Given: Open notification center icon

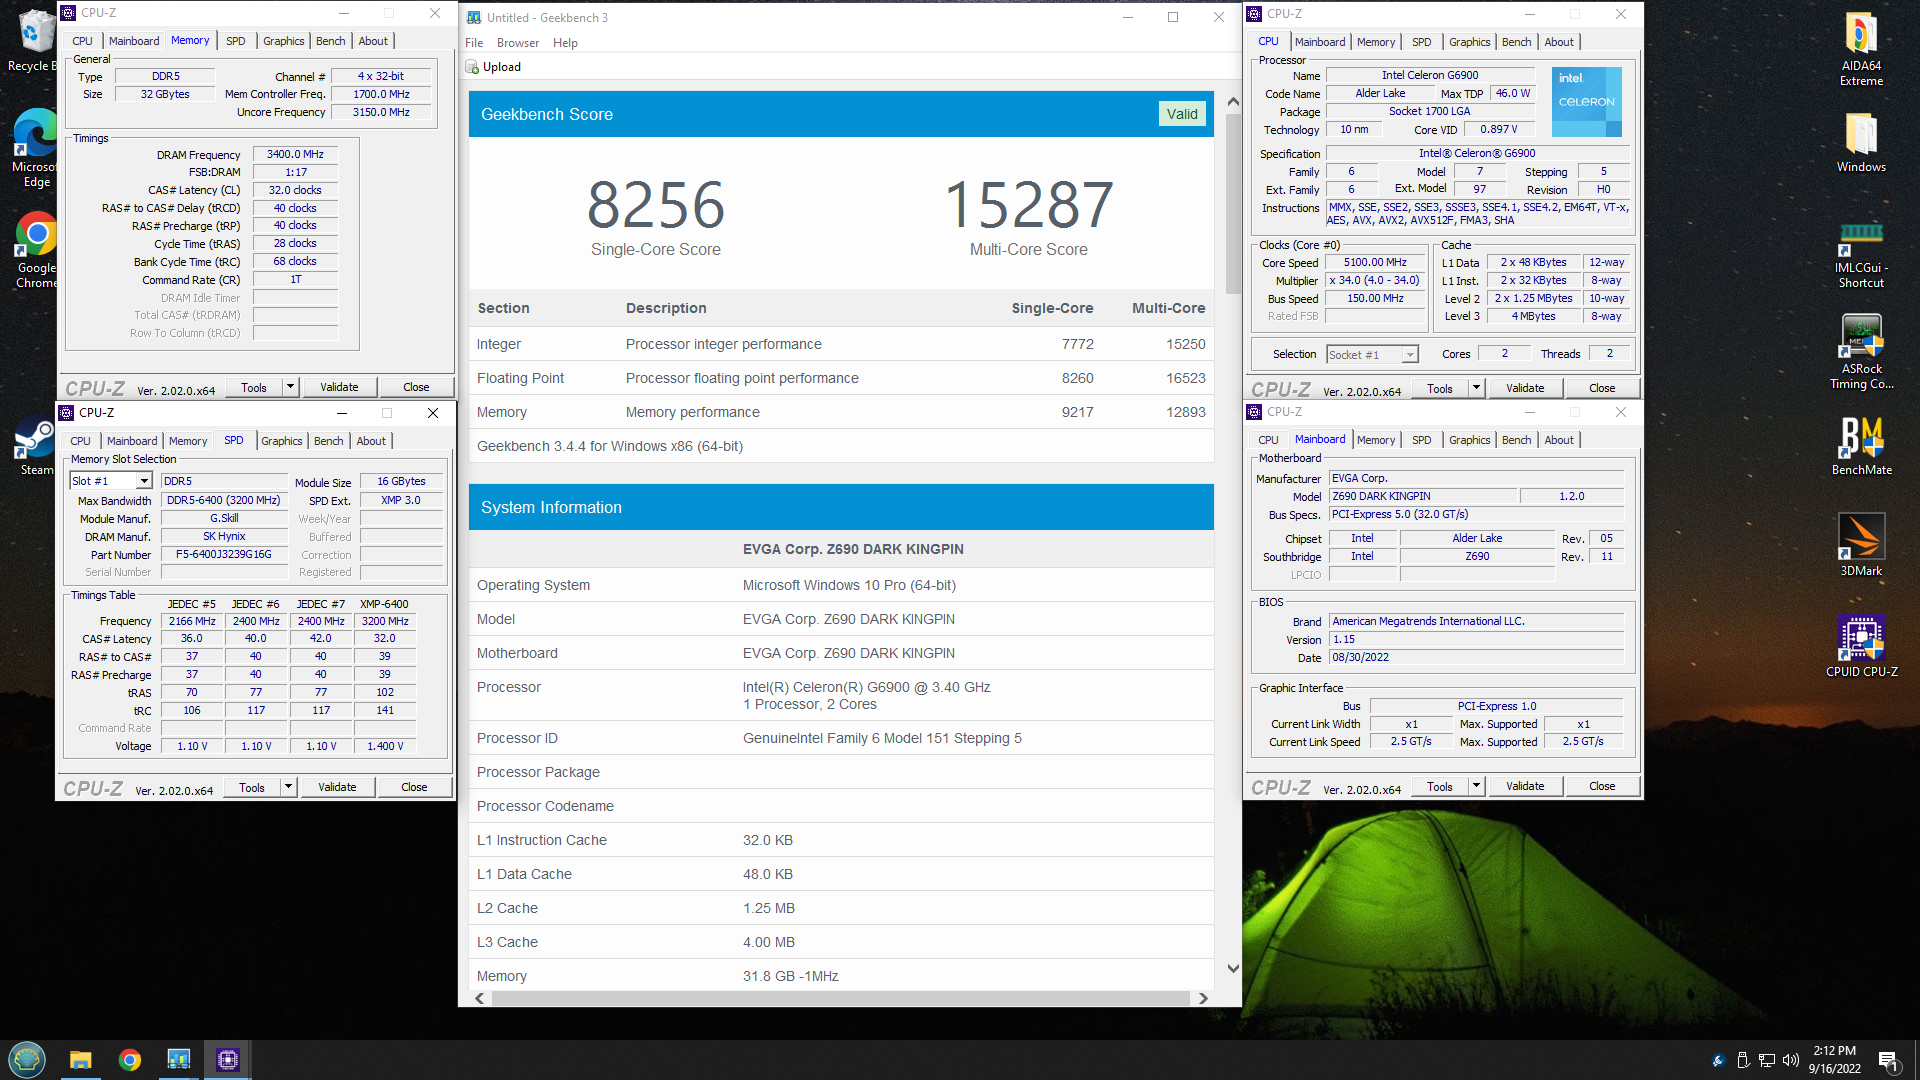Looking at the screenshot, I should pyautogui.click(x=1888, y=1060).
